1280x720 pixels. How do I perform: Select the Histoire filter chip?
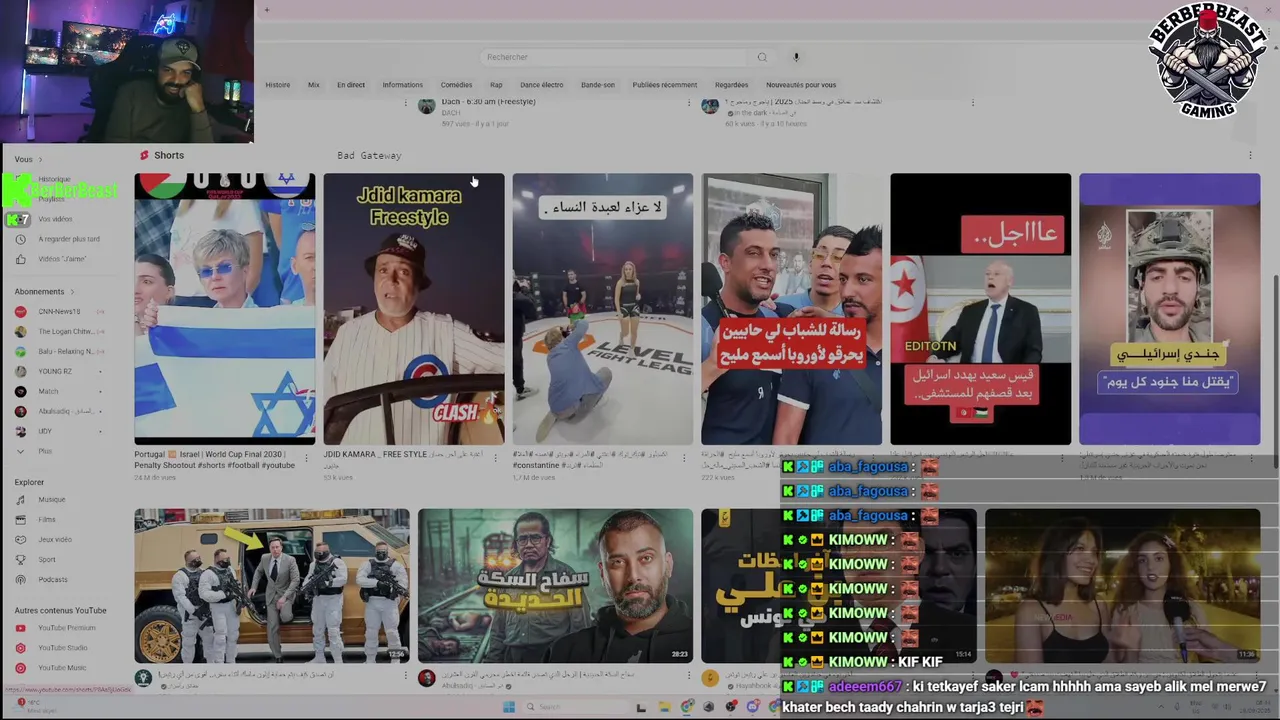click(278, 85)
